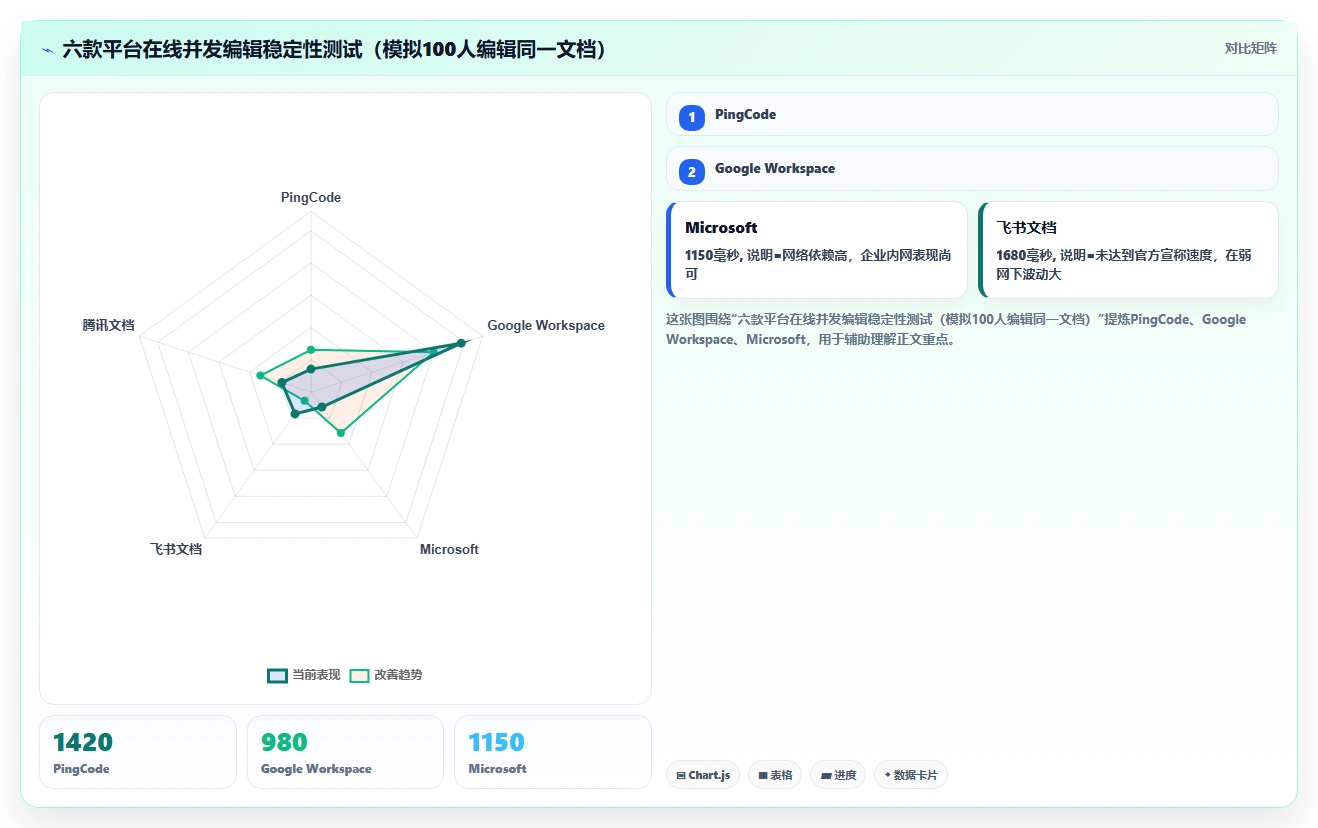Click the Microsoft radar axis label
The width and height of the screenshot is (1318, 828).
pos(449,550)
